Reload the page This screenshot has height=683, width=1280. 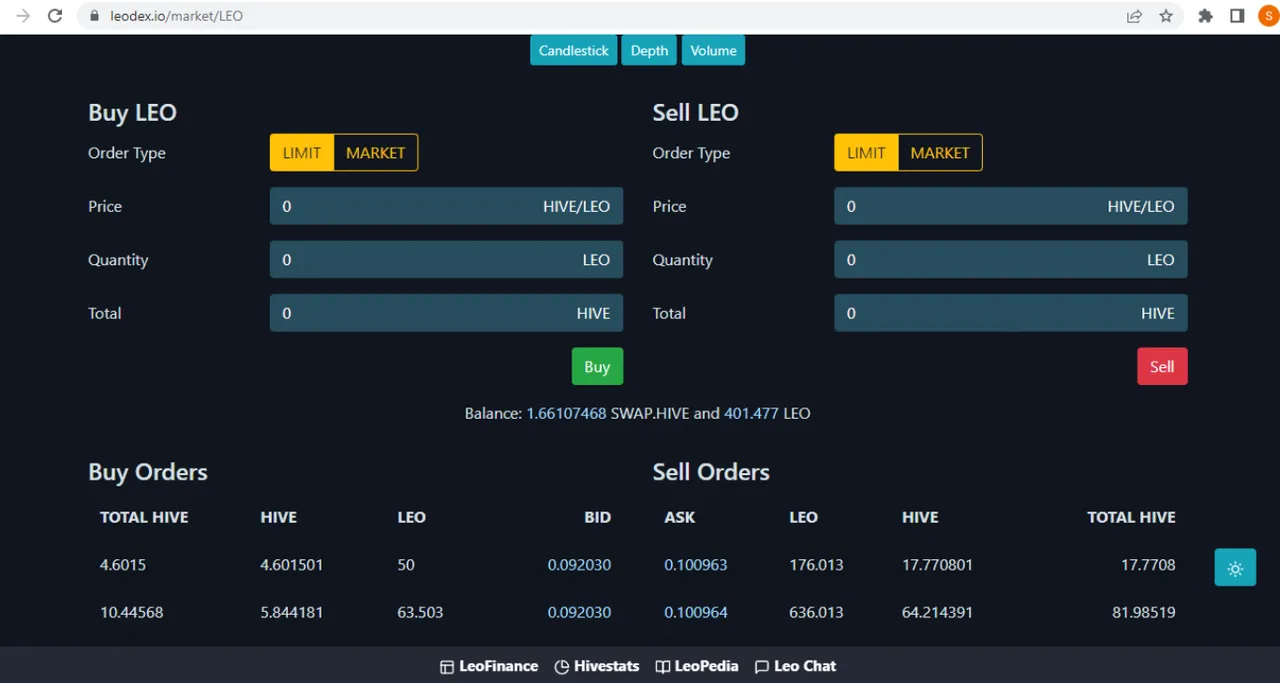click(x=55, y=16)
